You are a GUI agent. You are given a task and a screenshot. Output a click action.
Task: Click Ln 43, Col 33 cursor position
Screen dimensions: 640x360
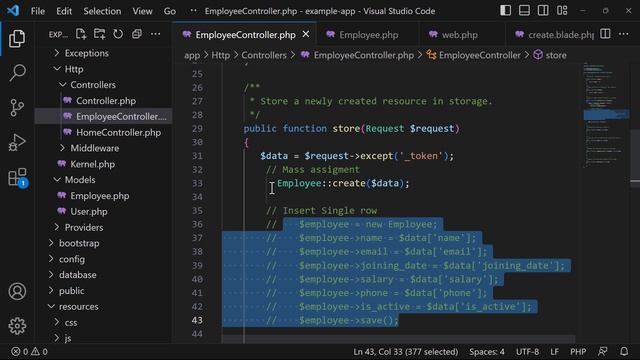[405, 351]
